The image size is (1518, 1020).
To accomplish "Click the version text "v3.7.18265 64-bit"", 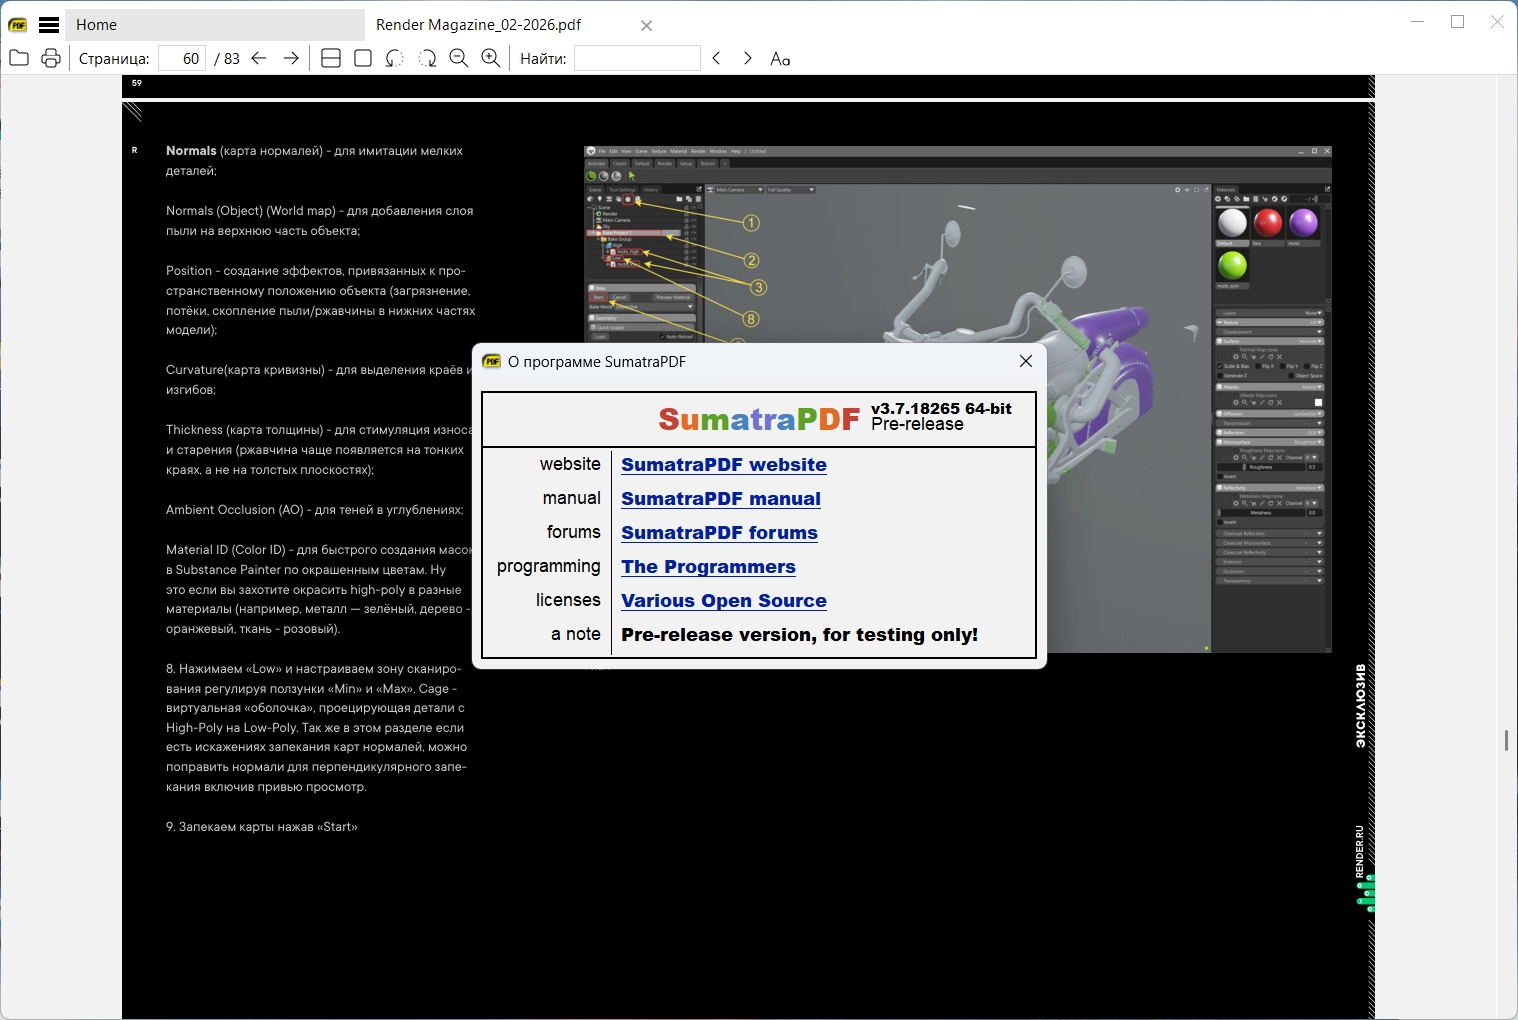I will click(941, 408).
